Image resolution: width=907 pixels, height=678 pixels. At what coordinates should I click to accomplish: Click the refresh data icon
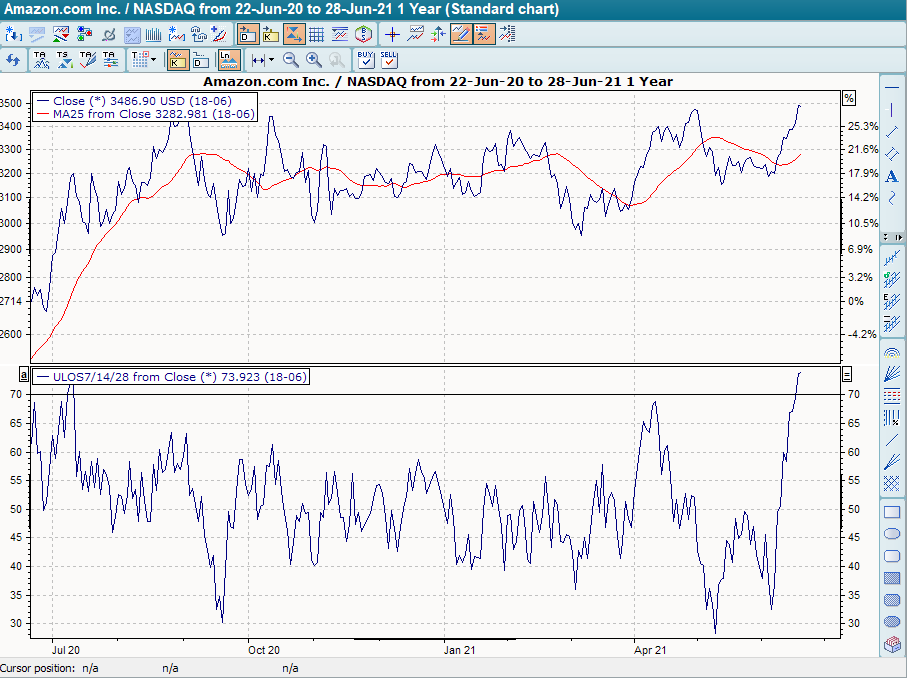[13, 60]
